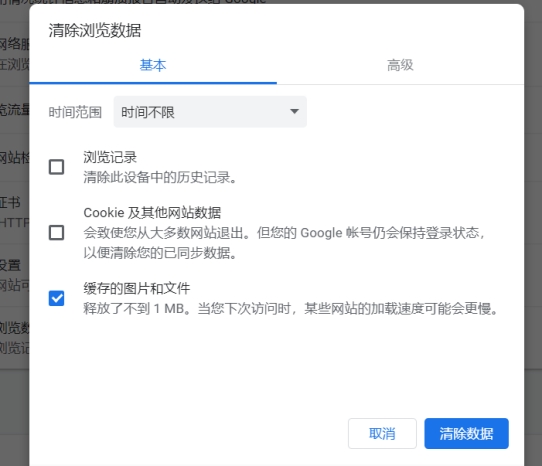
Task: Check the Cookie 及其他网站数据 checkbox
Action: (56, 233)
